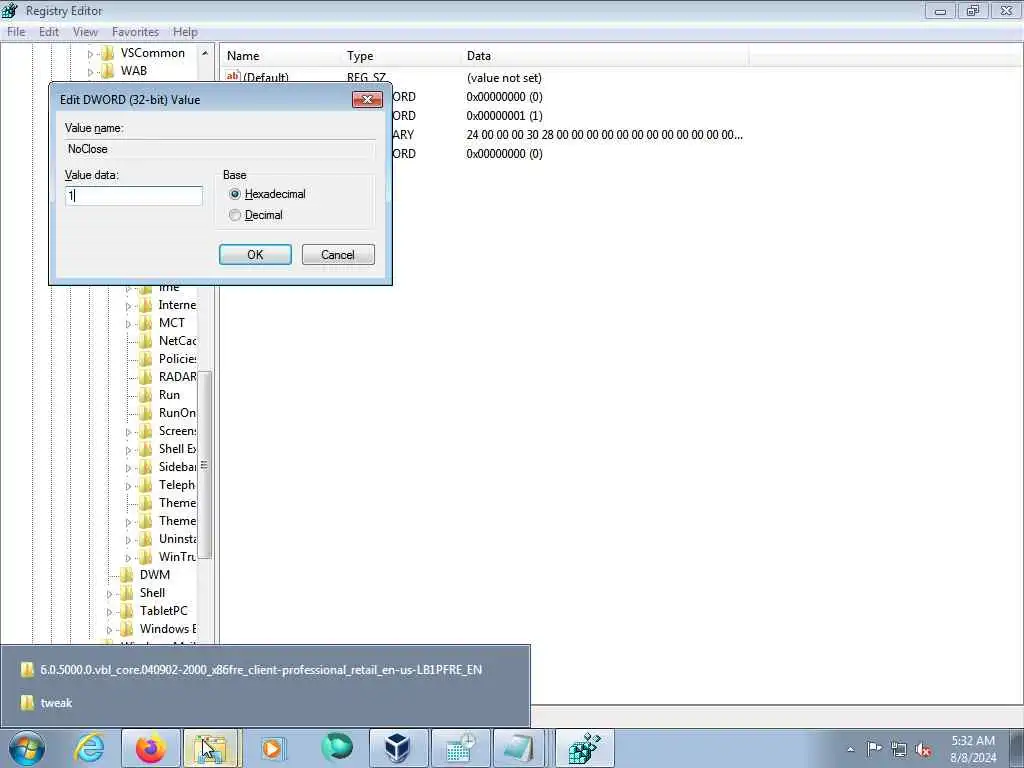The width and height of the screenshot is (1024, 768).
Task: Expand the VSCommon key
Action: coord(90,54)
